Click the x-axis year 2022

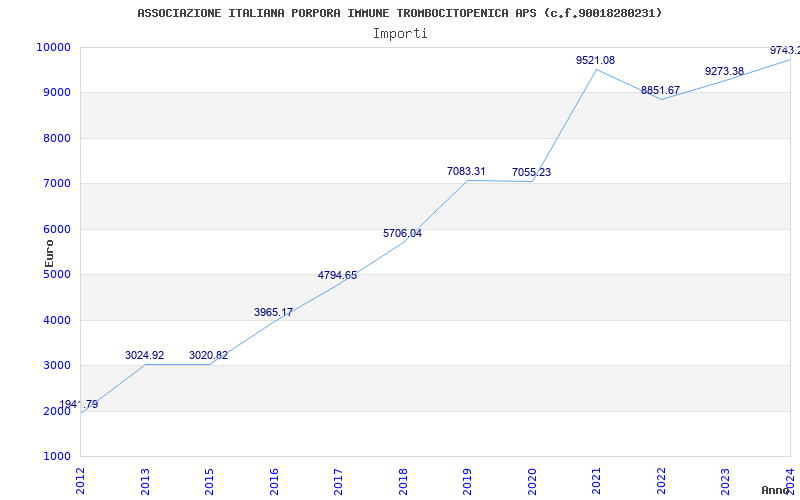coord(661,481)
